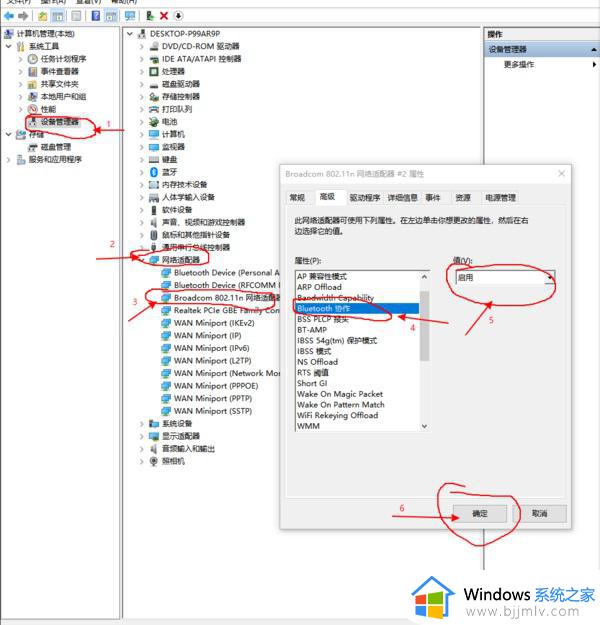The image size is (600, 625).
Task: Collapse the 系统工具 tree node
Action: (9, 46)
